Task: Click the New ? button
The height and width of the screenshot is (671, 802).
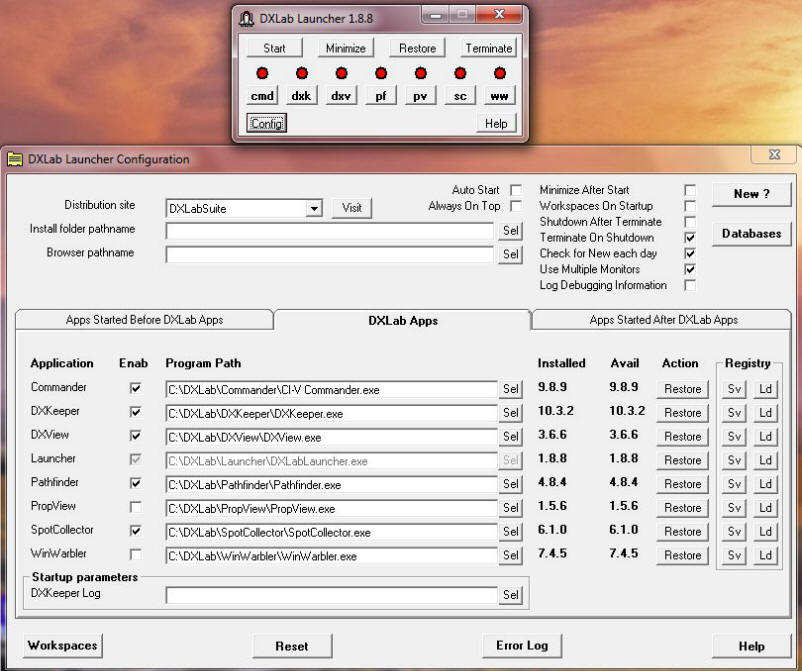Action: [751, 194]
